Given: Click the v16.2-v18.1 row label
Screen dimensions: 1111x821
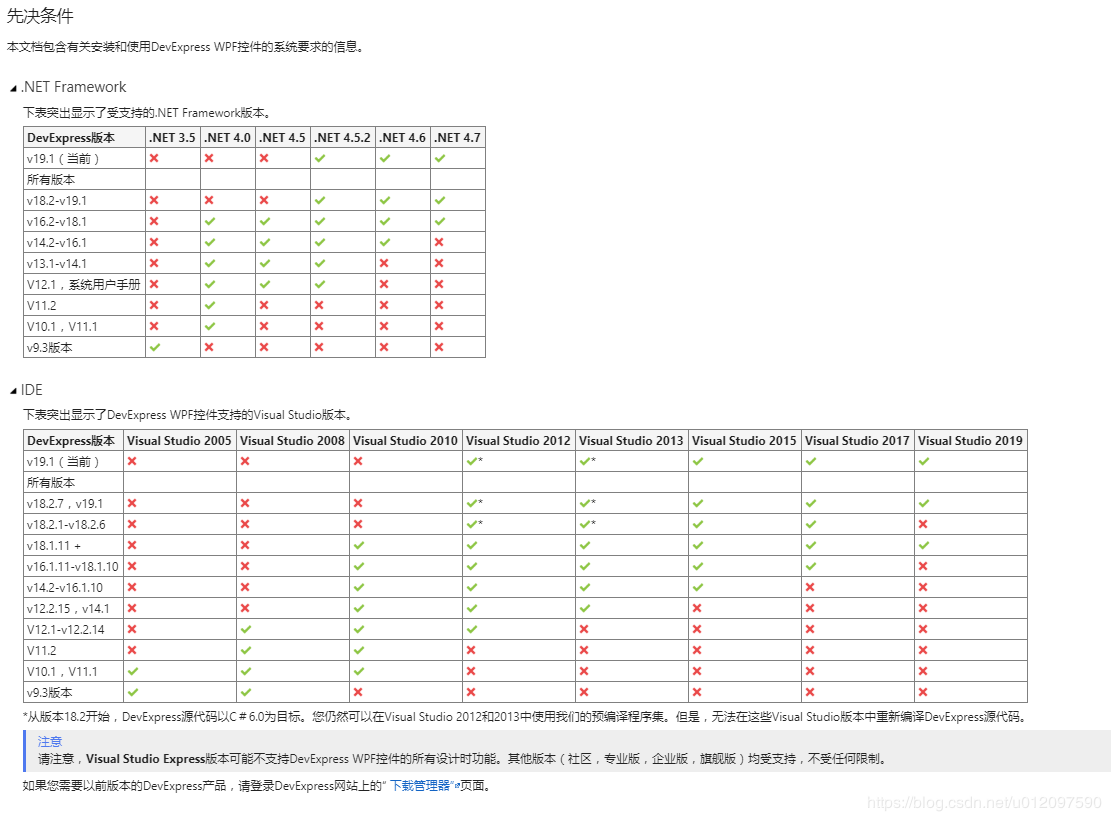Looking at the screenshot, I should (x=57, y=221).
